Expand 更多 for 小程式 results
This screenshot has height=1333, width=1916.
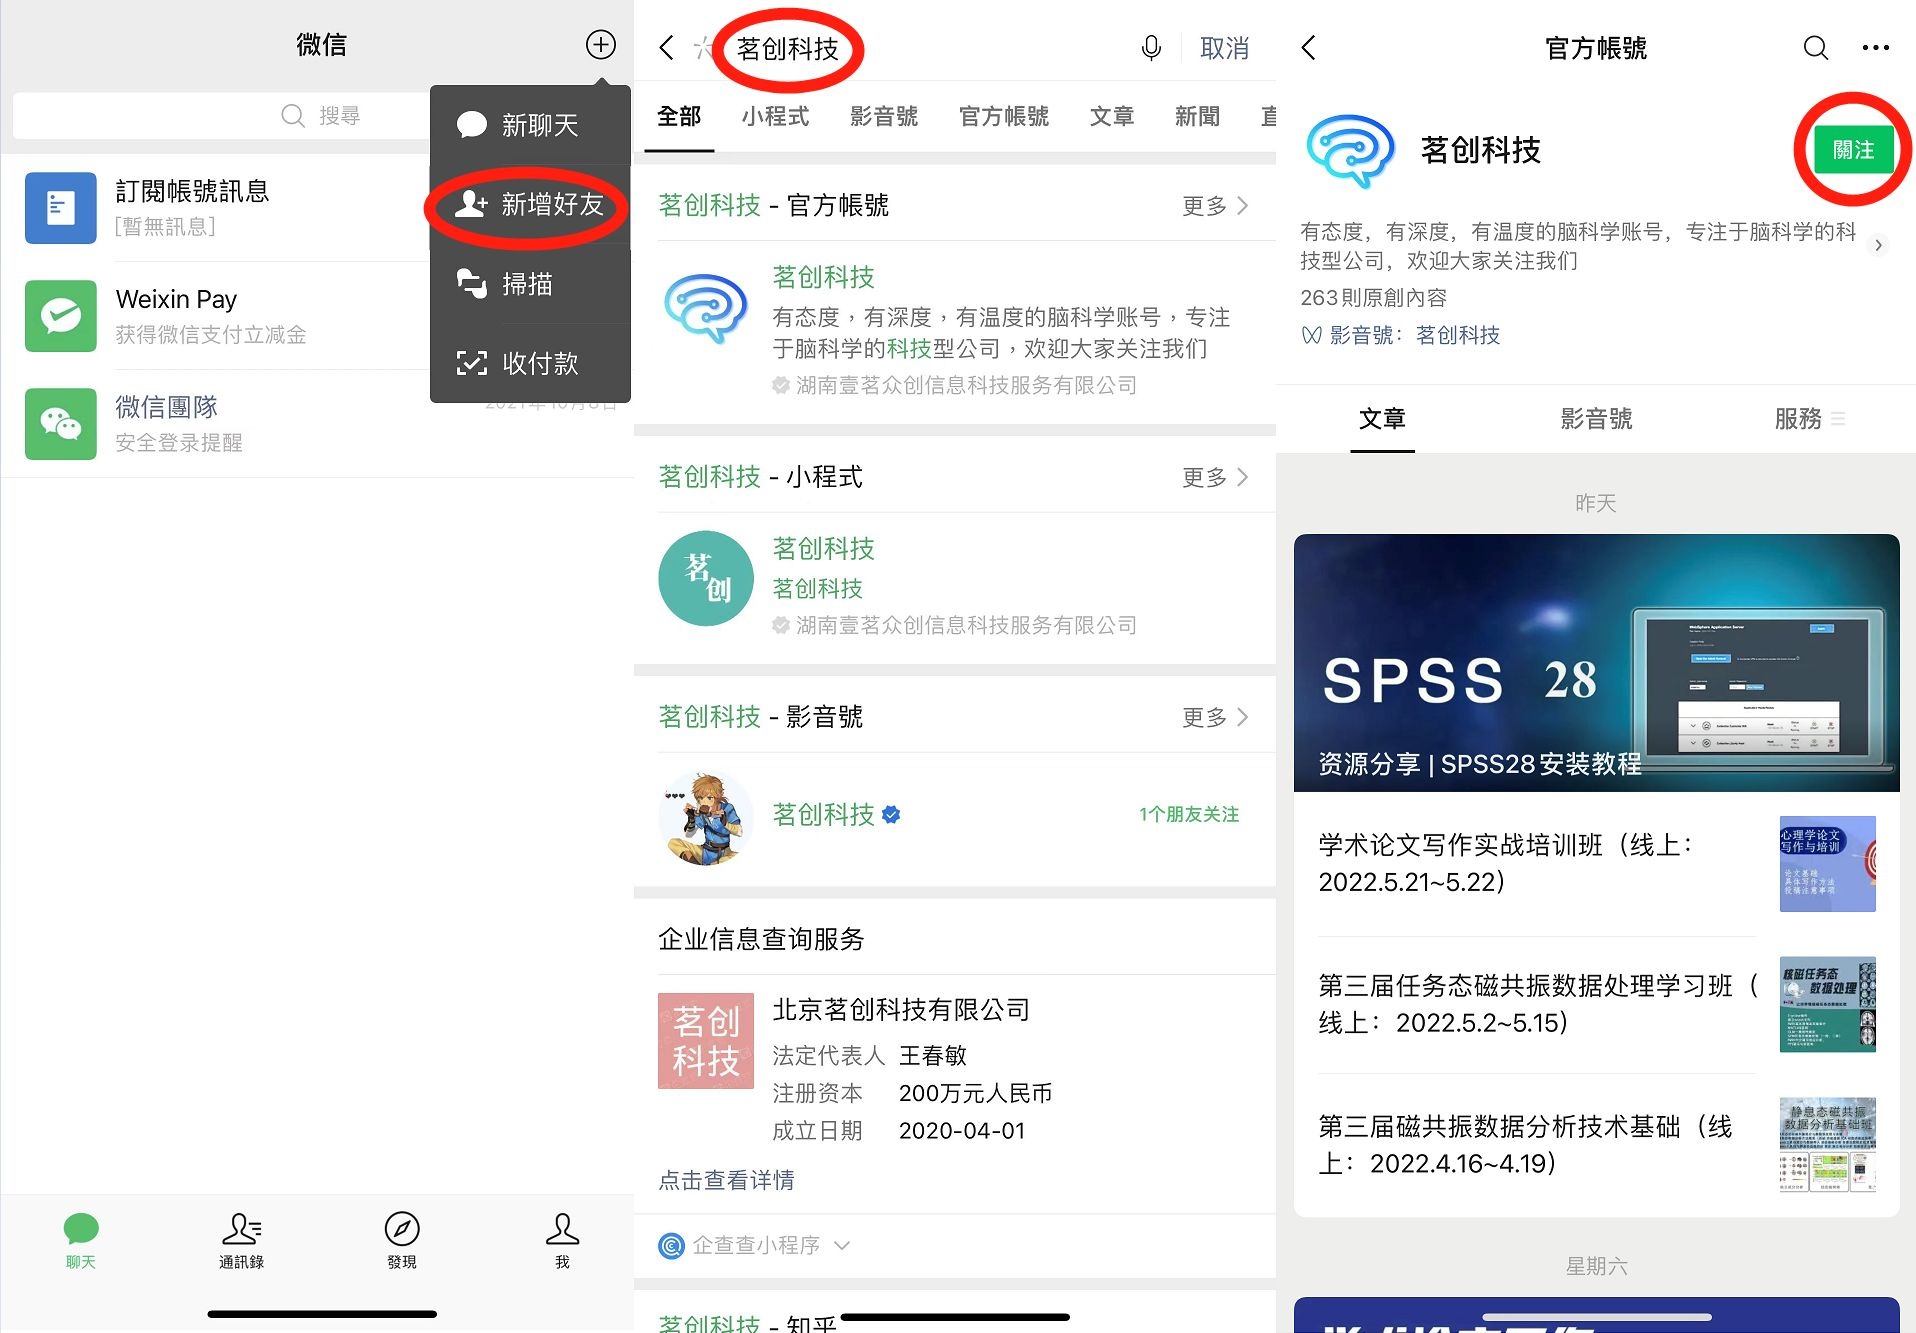(x=1215, y=478)
